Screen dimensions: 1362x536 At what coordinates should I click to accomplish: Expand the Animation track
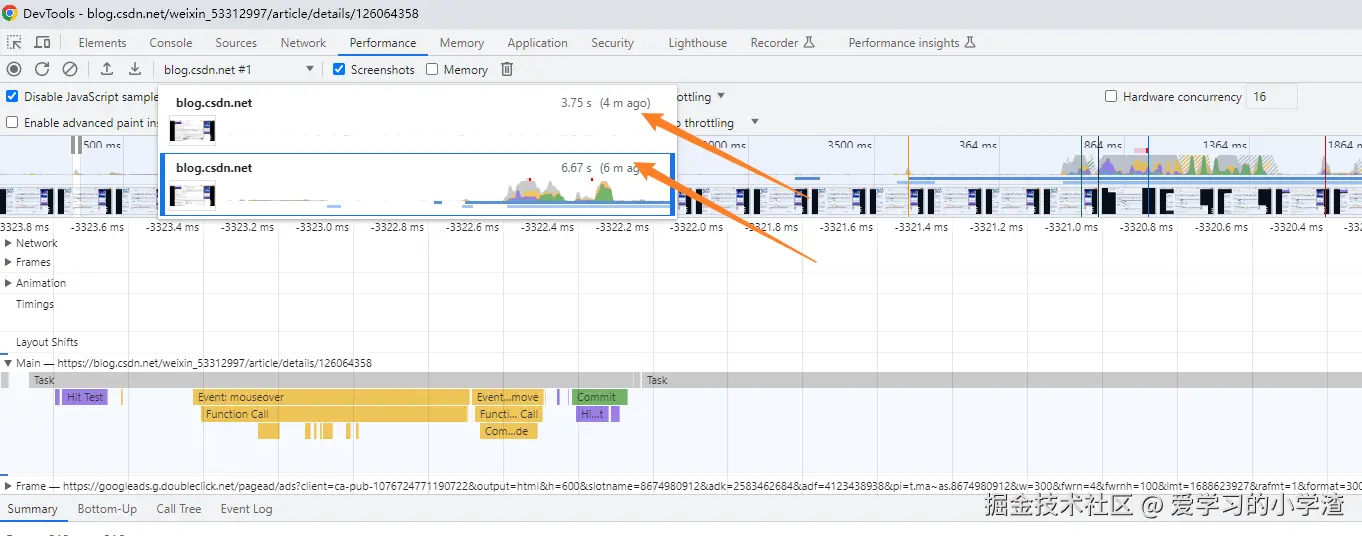pyautogui.click(x=8, y=283)
